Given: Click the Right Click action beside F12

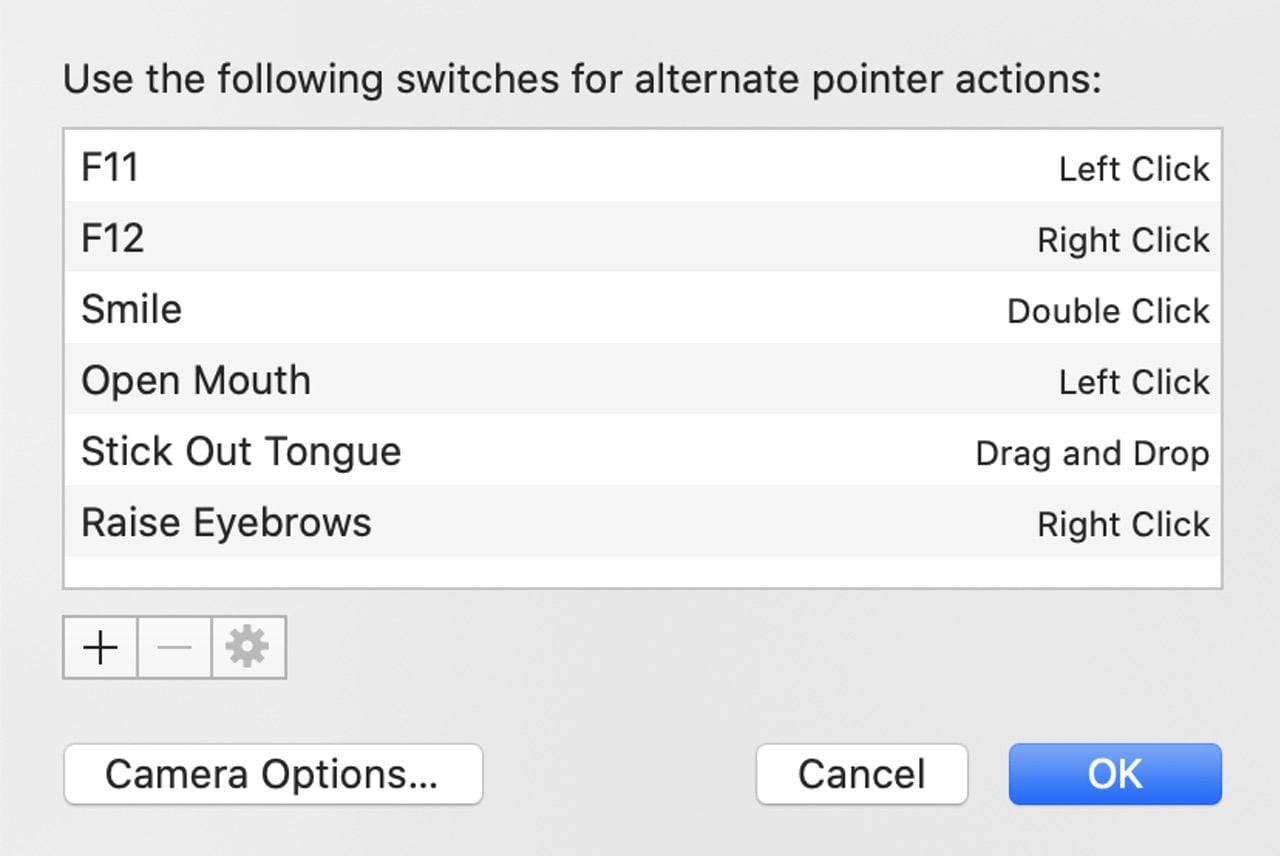Looking at the screenshot, I should (x=1123, y=240).
